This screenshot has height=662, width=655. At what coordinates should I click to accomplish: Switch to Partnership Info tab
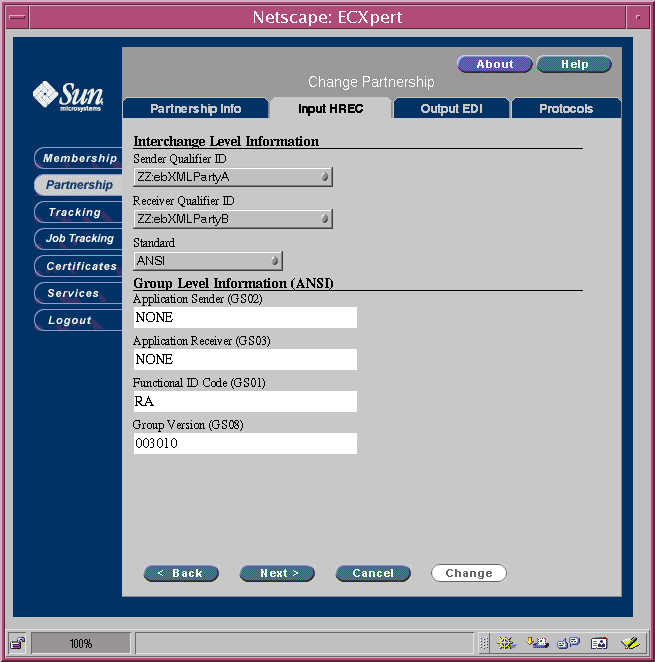[x=196, y=109]
